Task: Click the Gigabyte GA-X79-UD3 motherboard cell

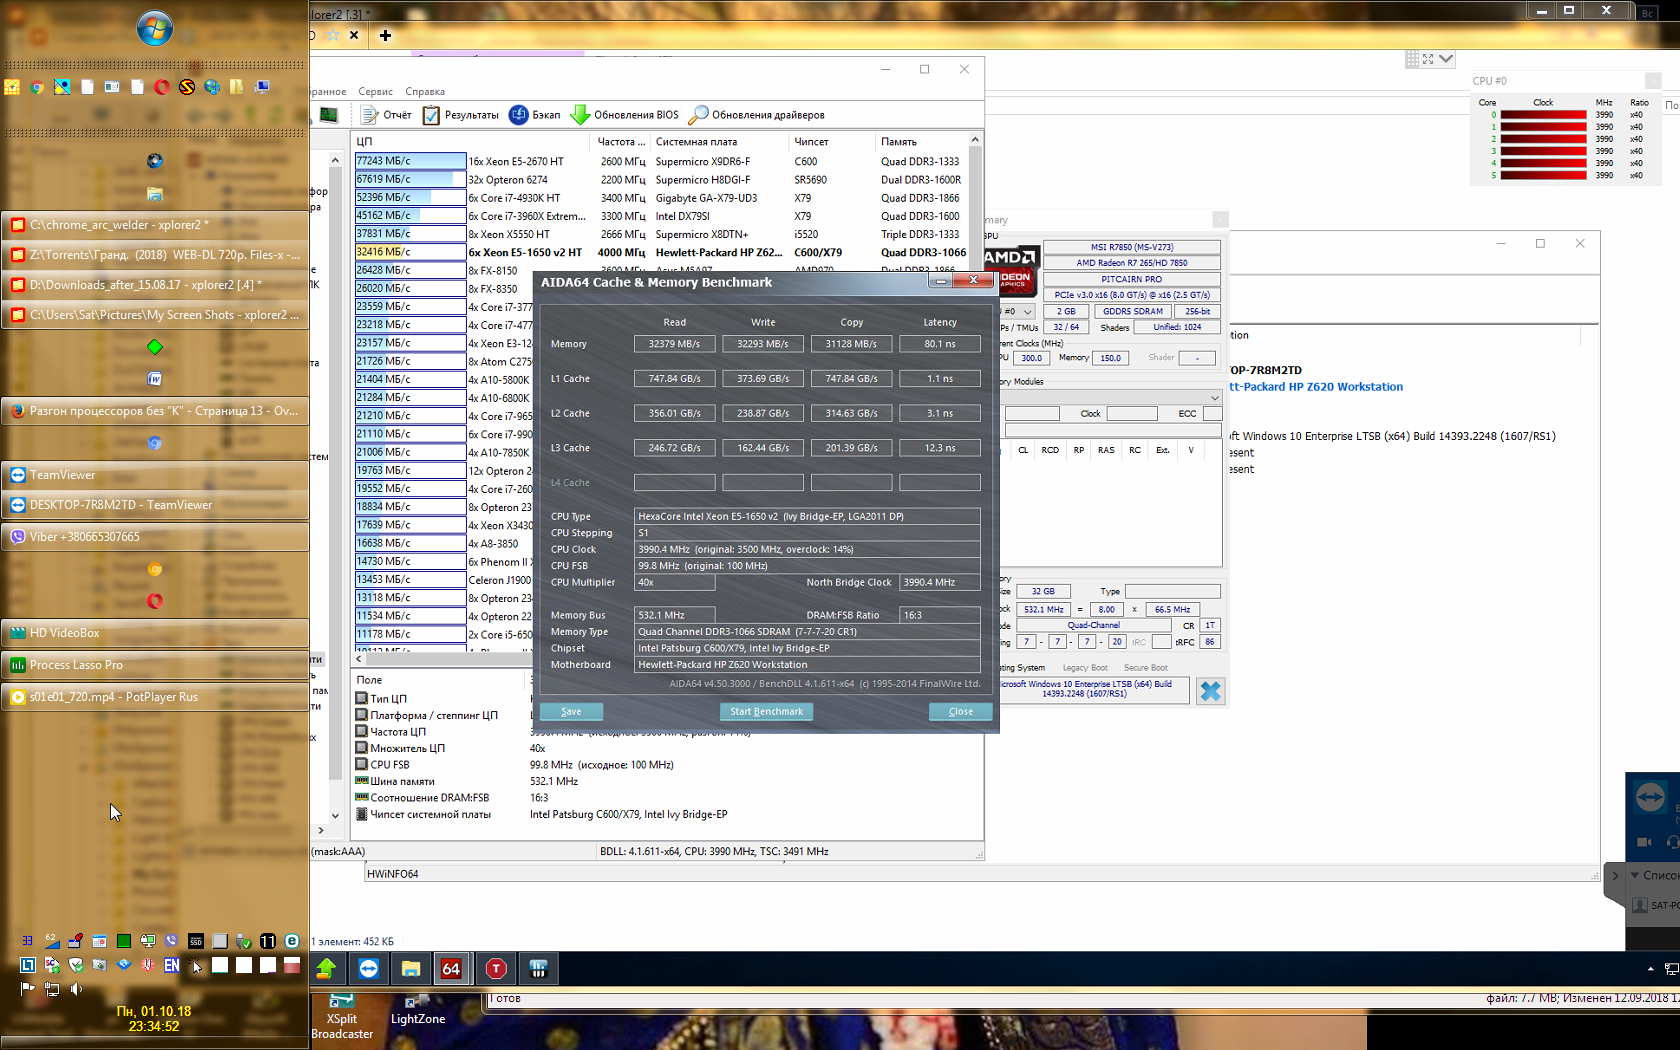Action: click(706, 198)
